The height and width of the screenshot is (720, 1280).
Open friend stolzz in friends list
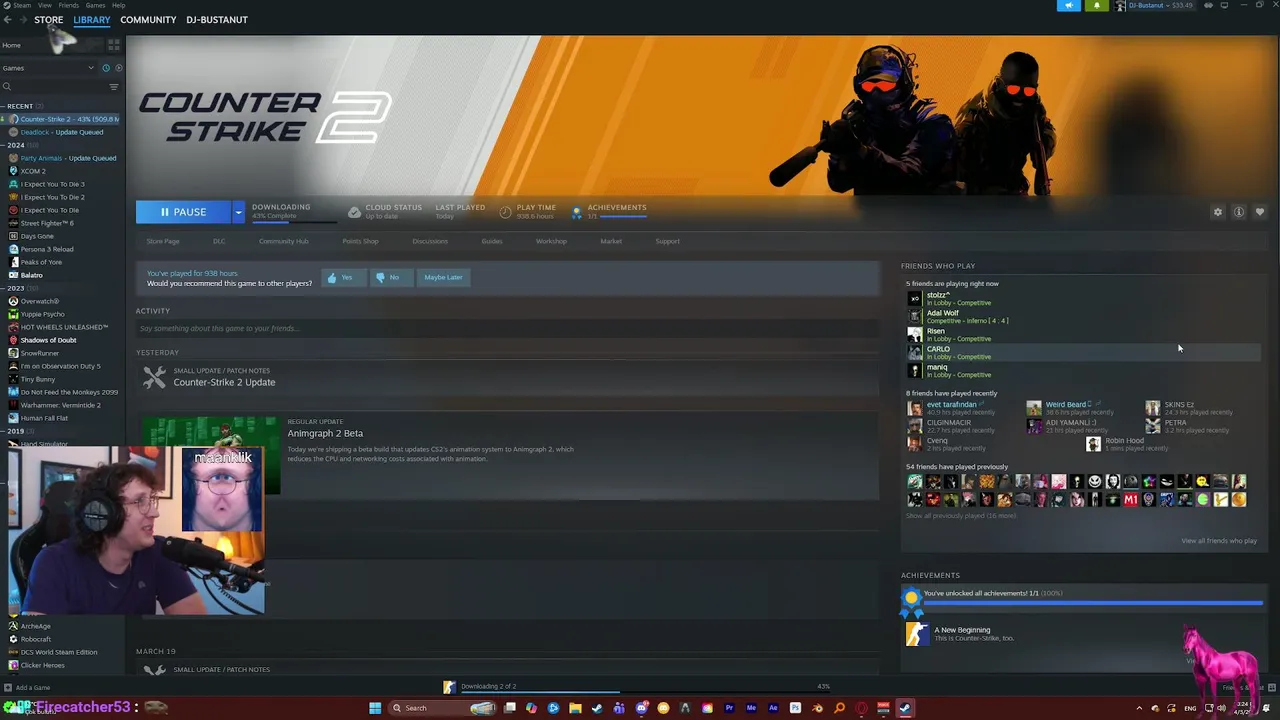pyautogui.click(x=937, y=295)
